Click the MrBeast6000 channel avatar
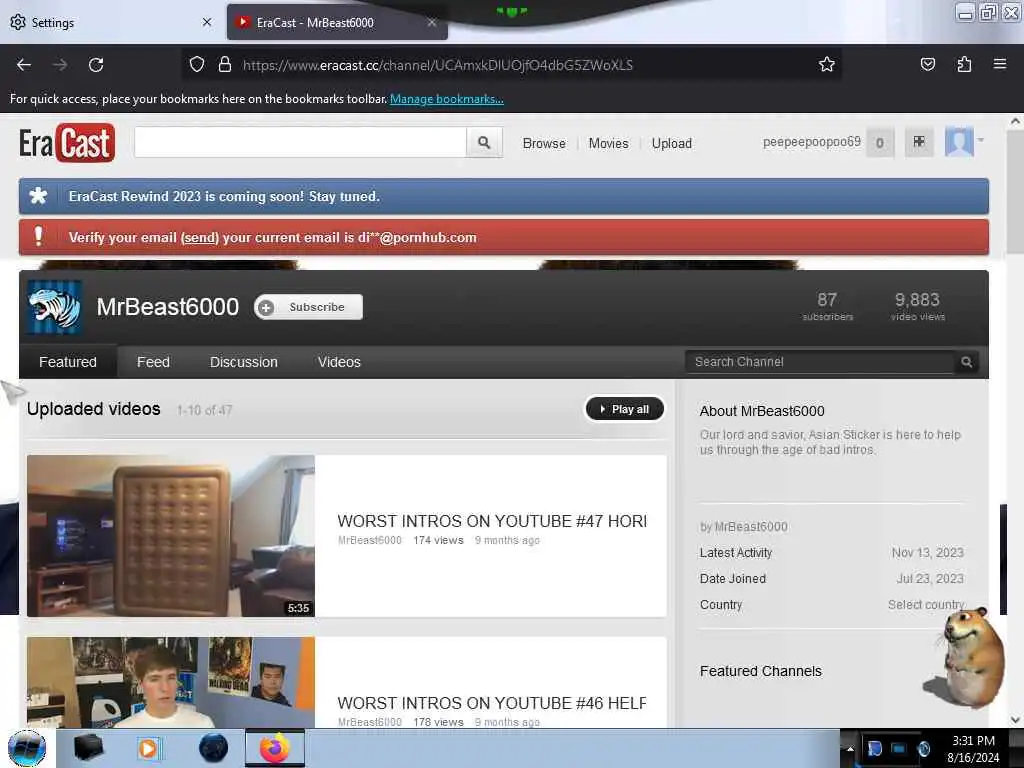 tap(55, 307)
